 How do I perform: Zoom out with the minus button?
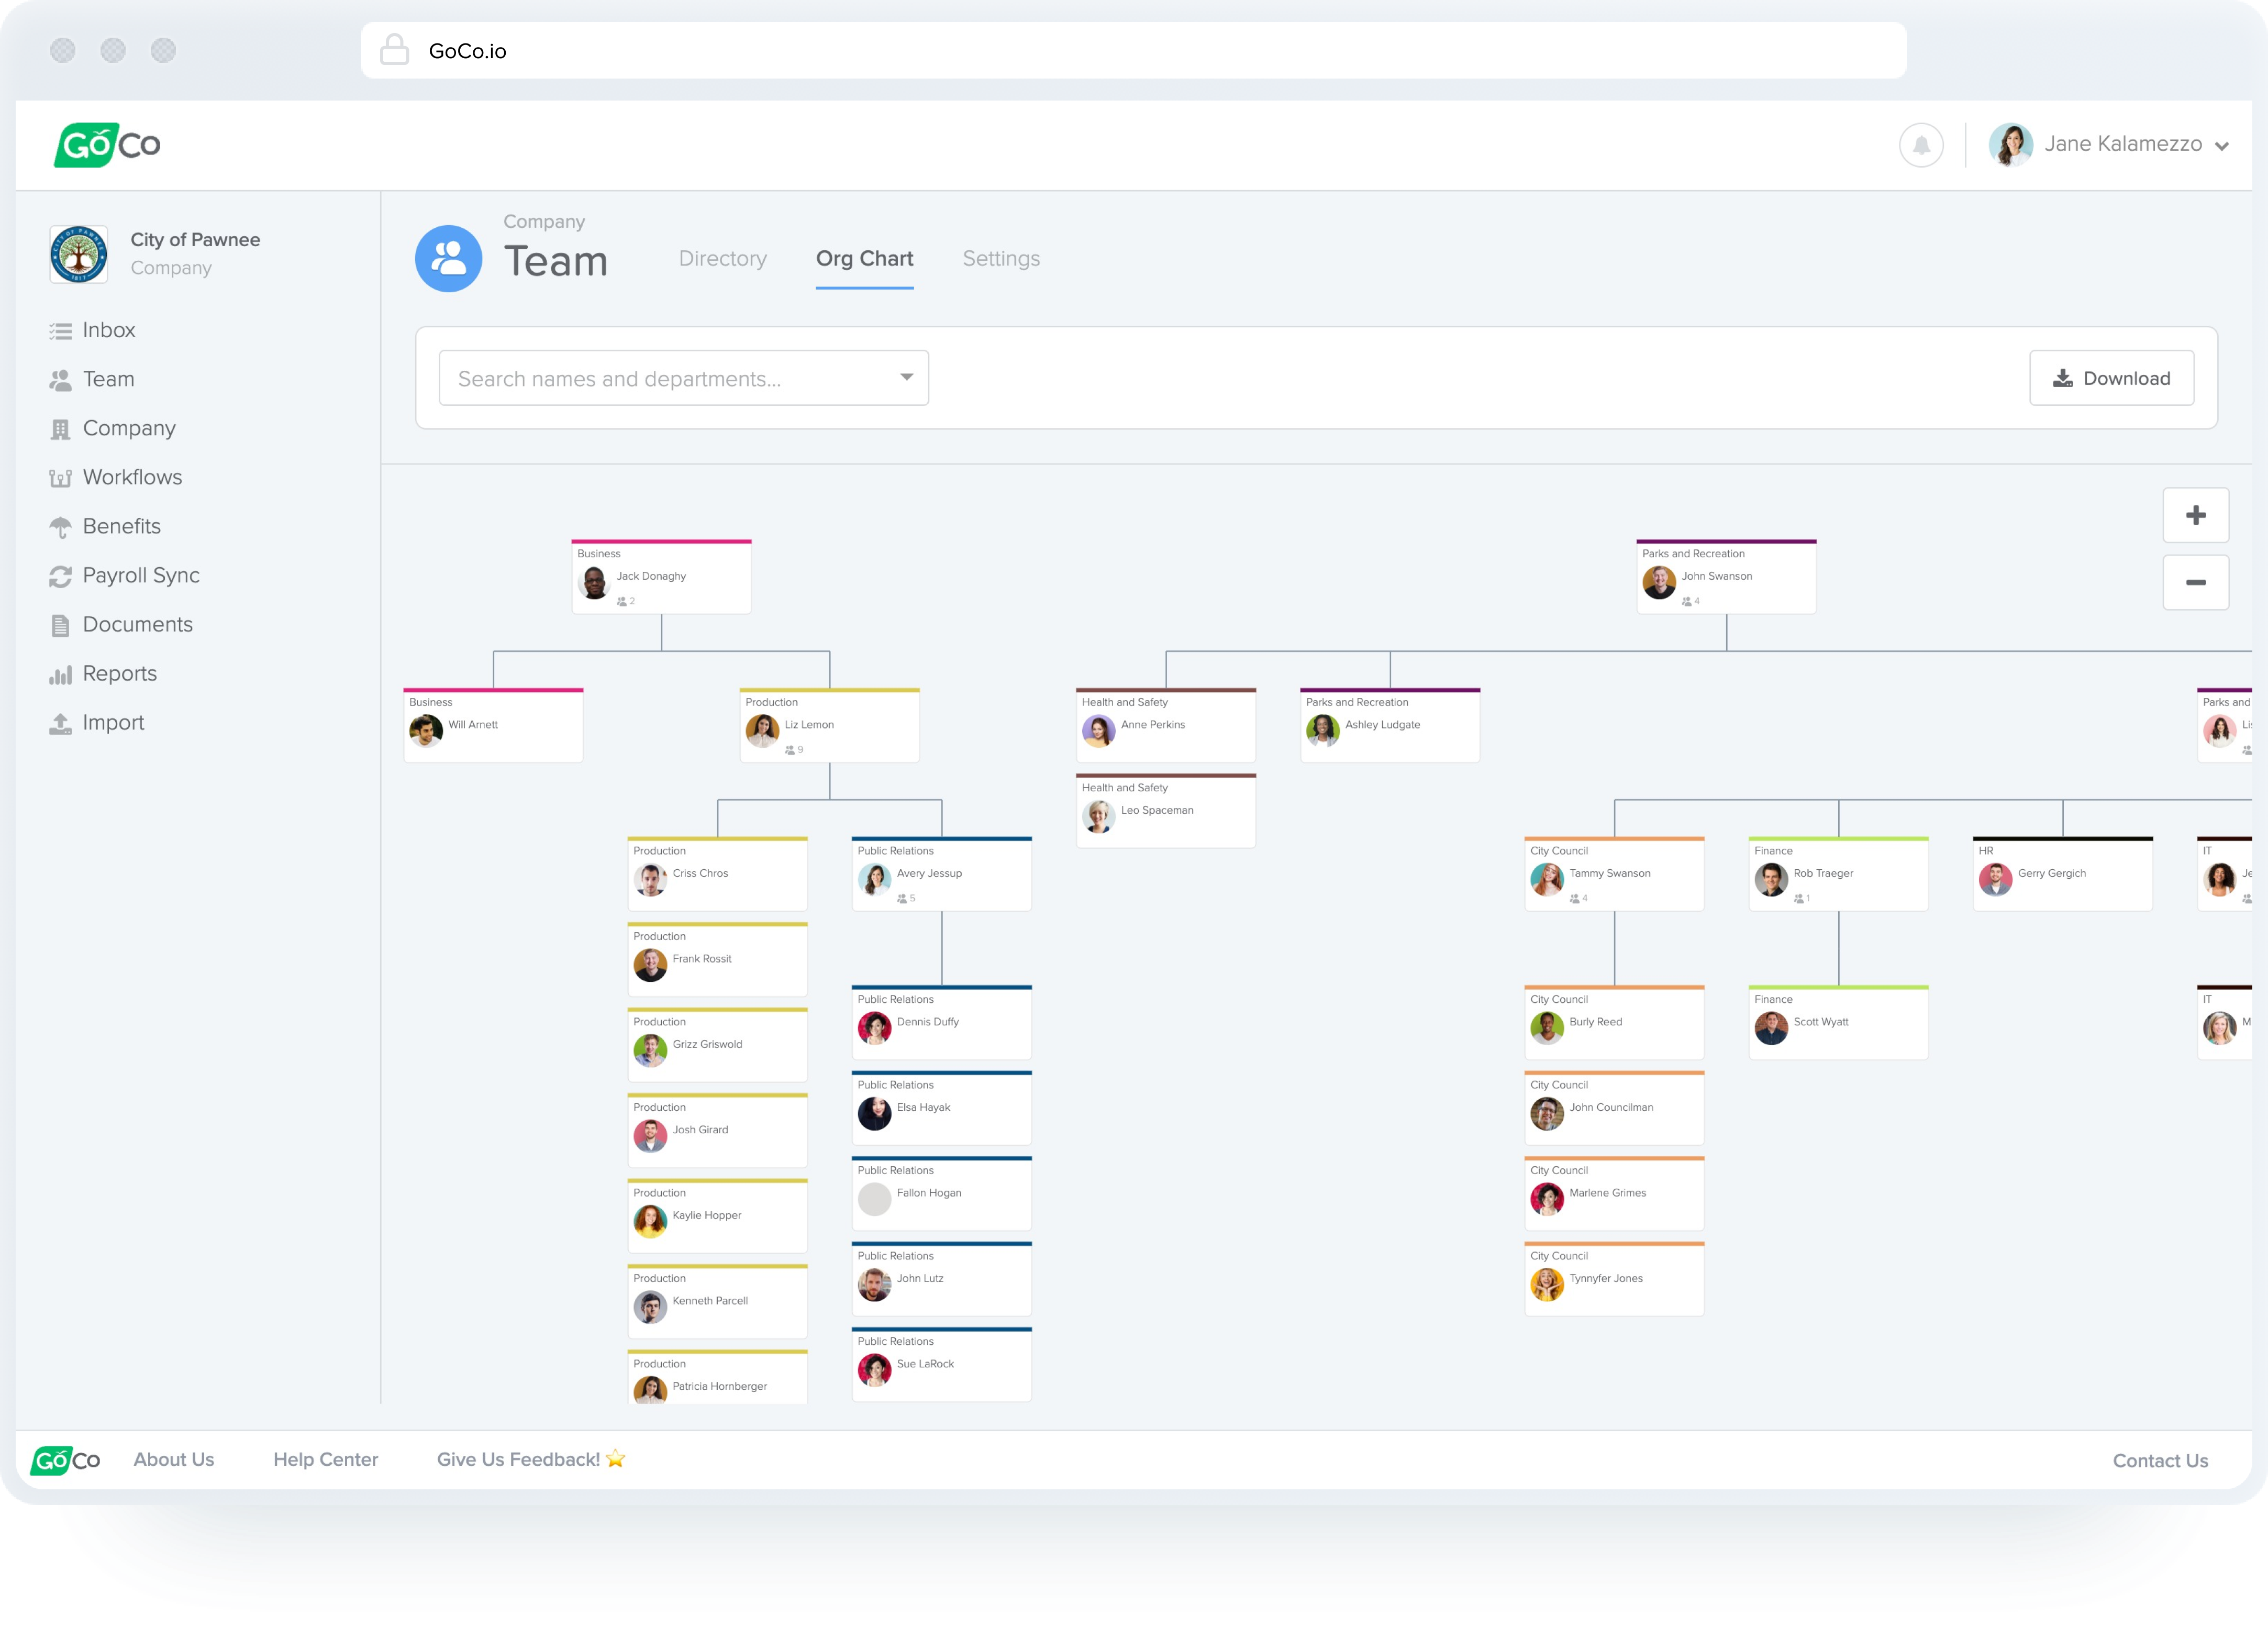tap(2195, 582)
